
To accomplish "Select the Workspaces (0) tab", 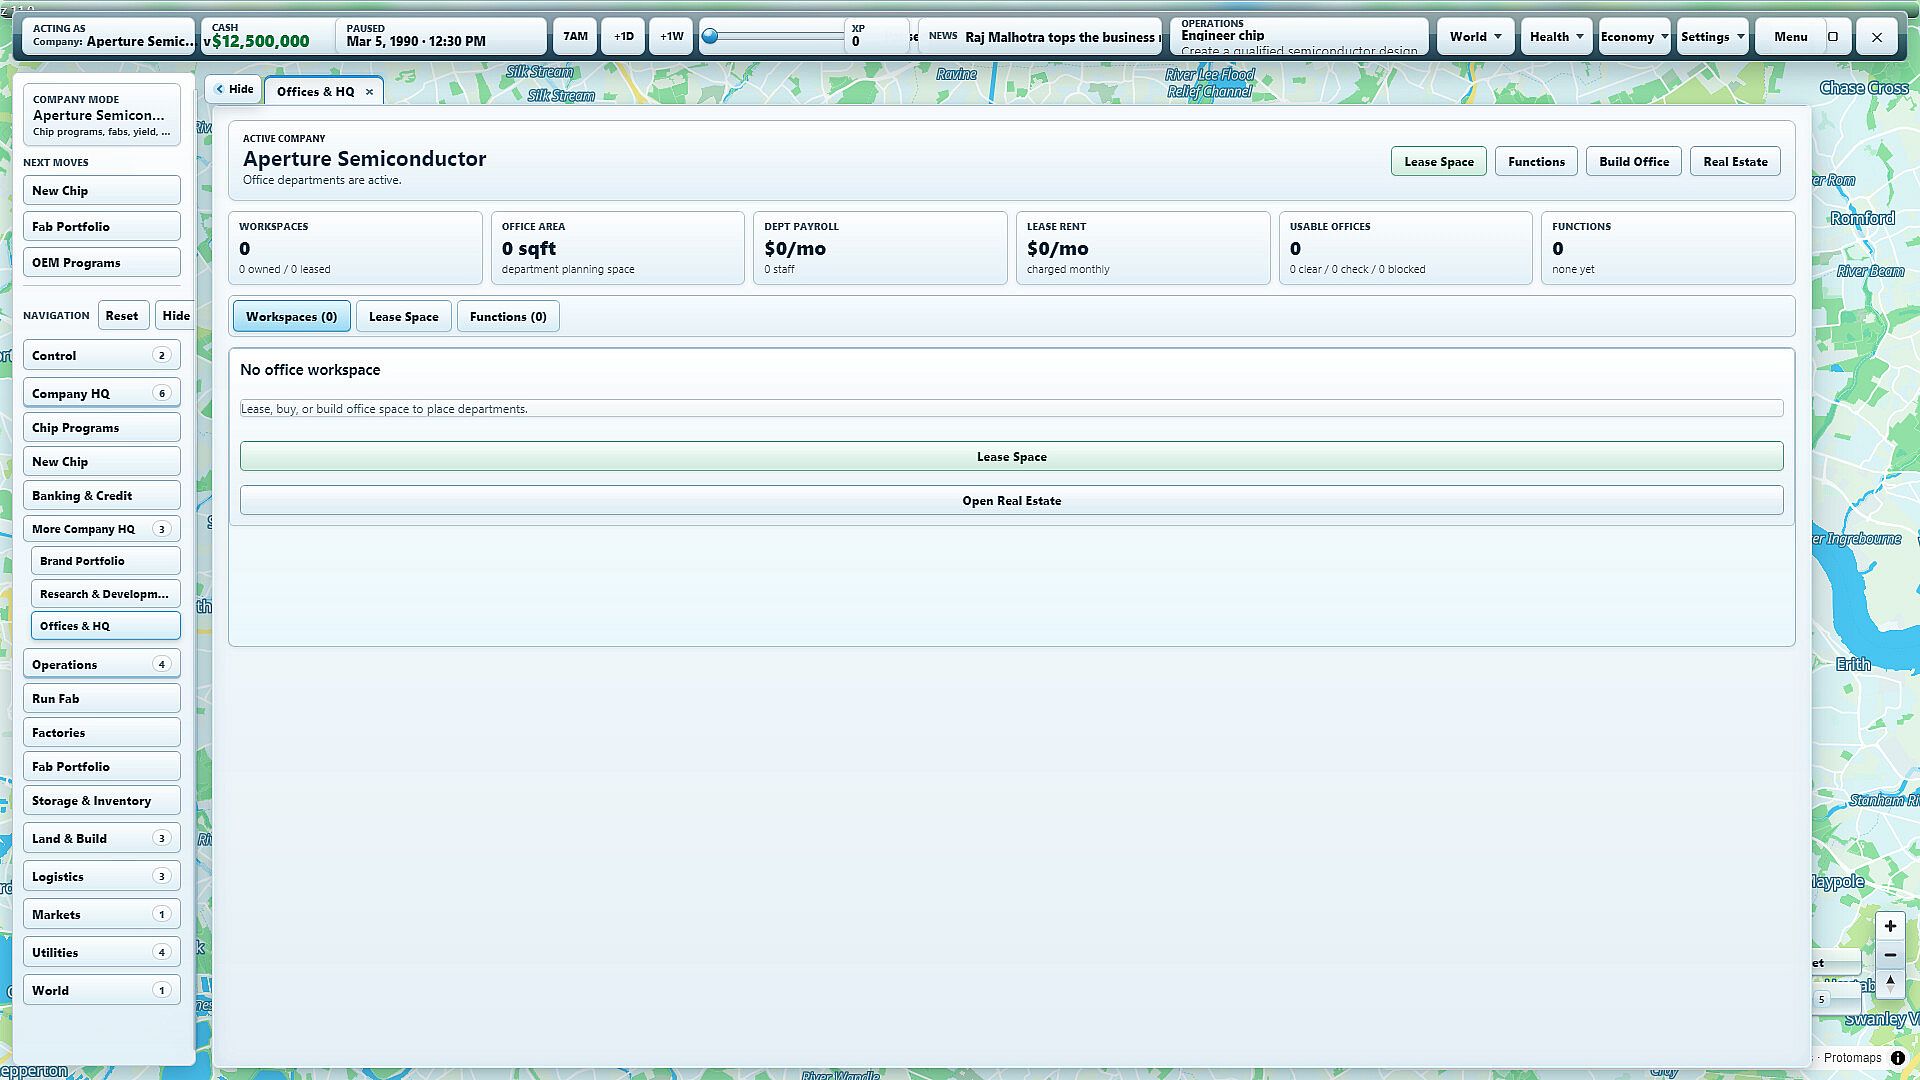I will pos(291,317).
